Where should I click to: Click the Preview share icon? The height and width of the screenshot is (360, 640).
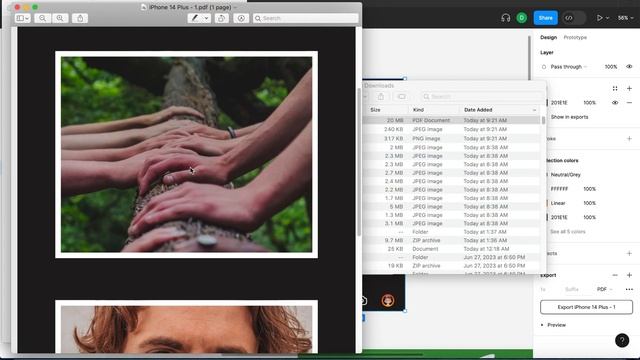(x=80, y=18)
